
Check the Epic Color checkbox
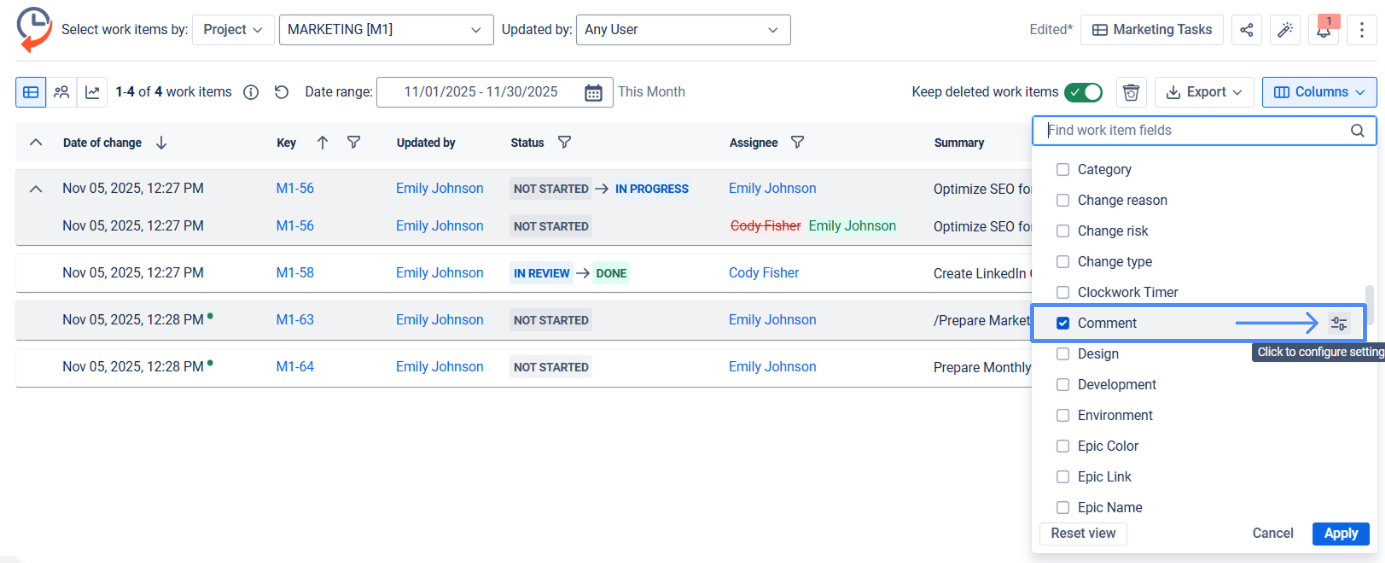(1063, 446)
